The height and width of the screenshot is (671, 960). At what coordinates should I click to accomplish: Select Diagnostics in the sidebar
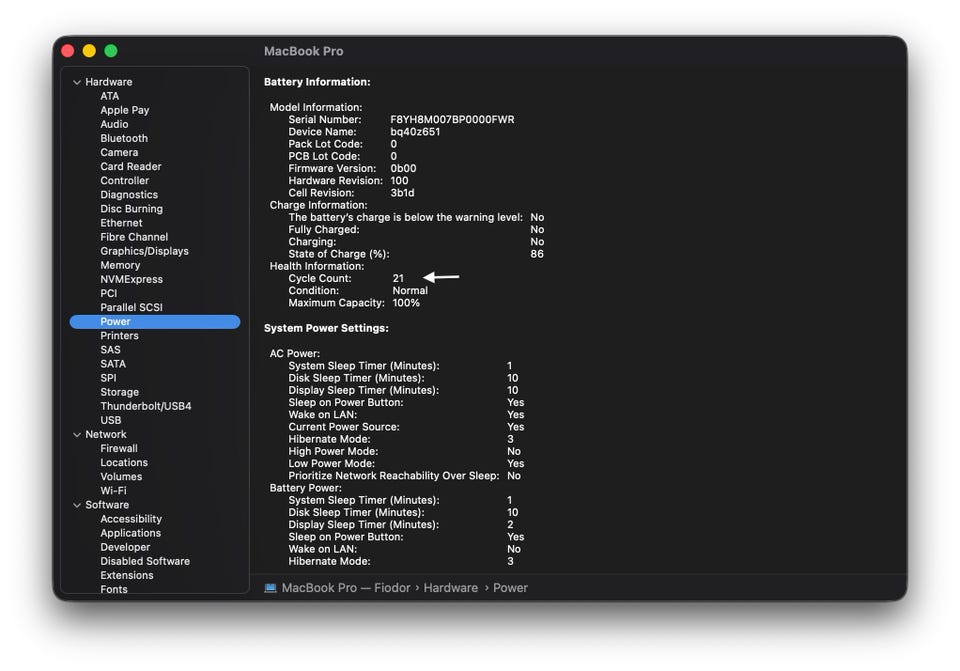[129, 195]
